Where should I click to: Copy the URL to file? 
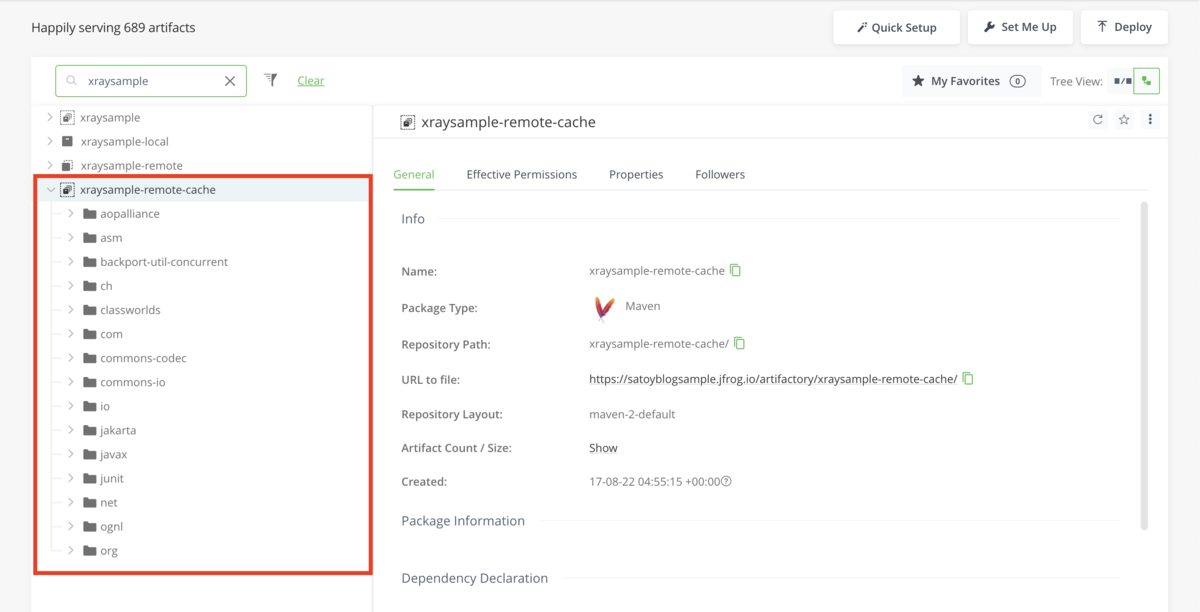click(x=968, y=379)
